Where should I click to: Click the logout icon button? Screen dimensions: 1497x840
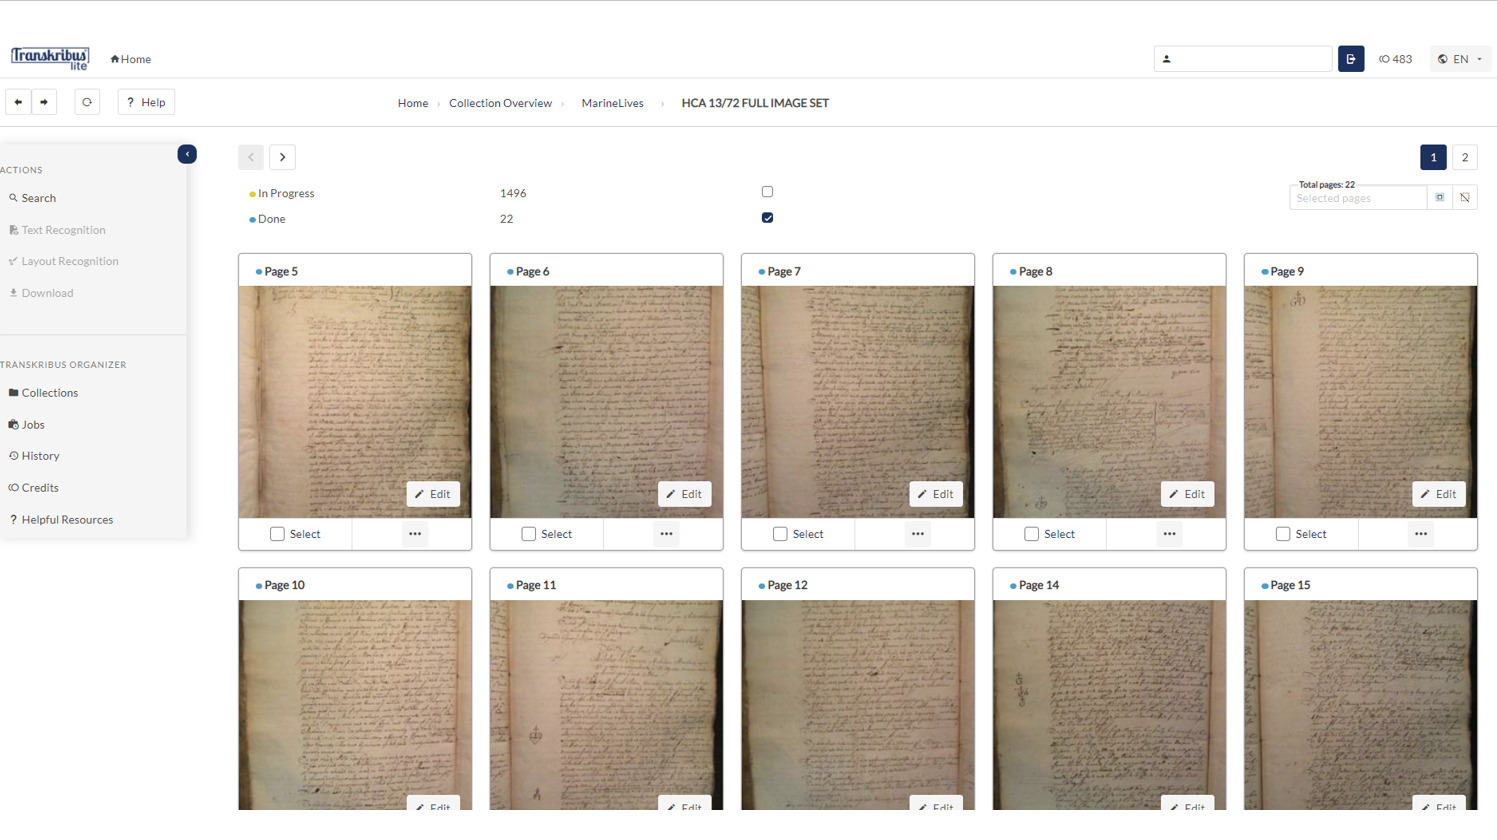[1350, 59]
